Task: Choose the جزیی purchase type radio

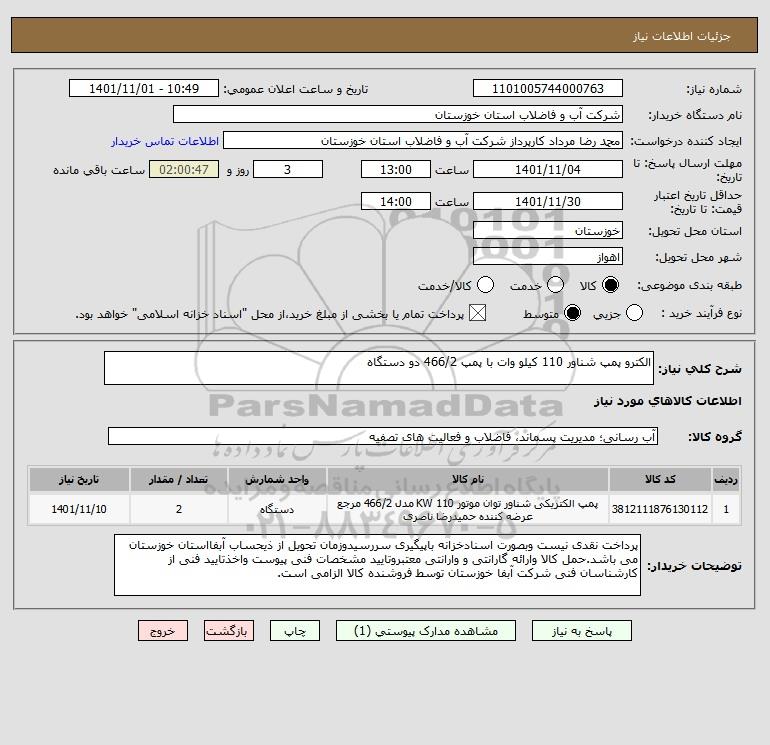Action: [x=634, y=313]
